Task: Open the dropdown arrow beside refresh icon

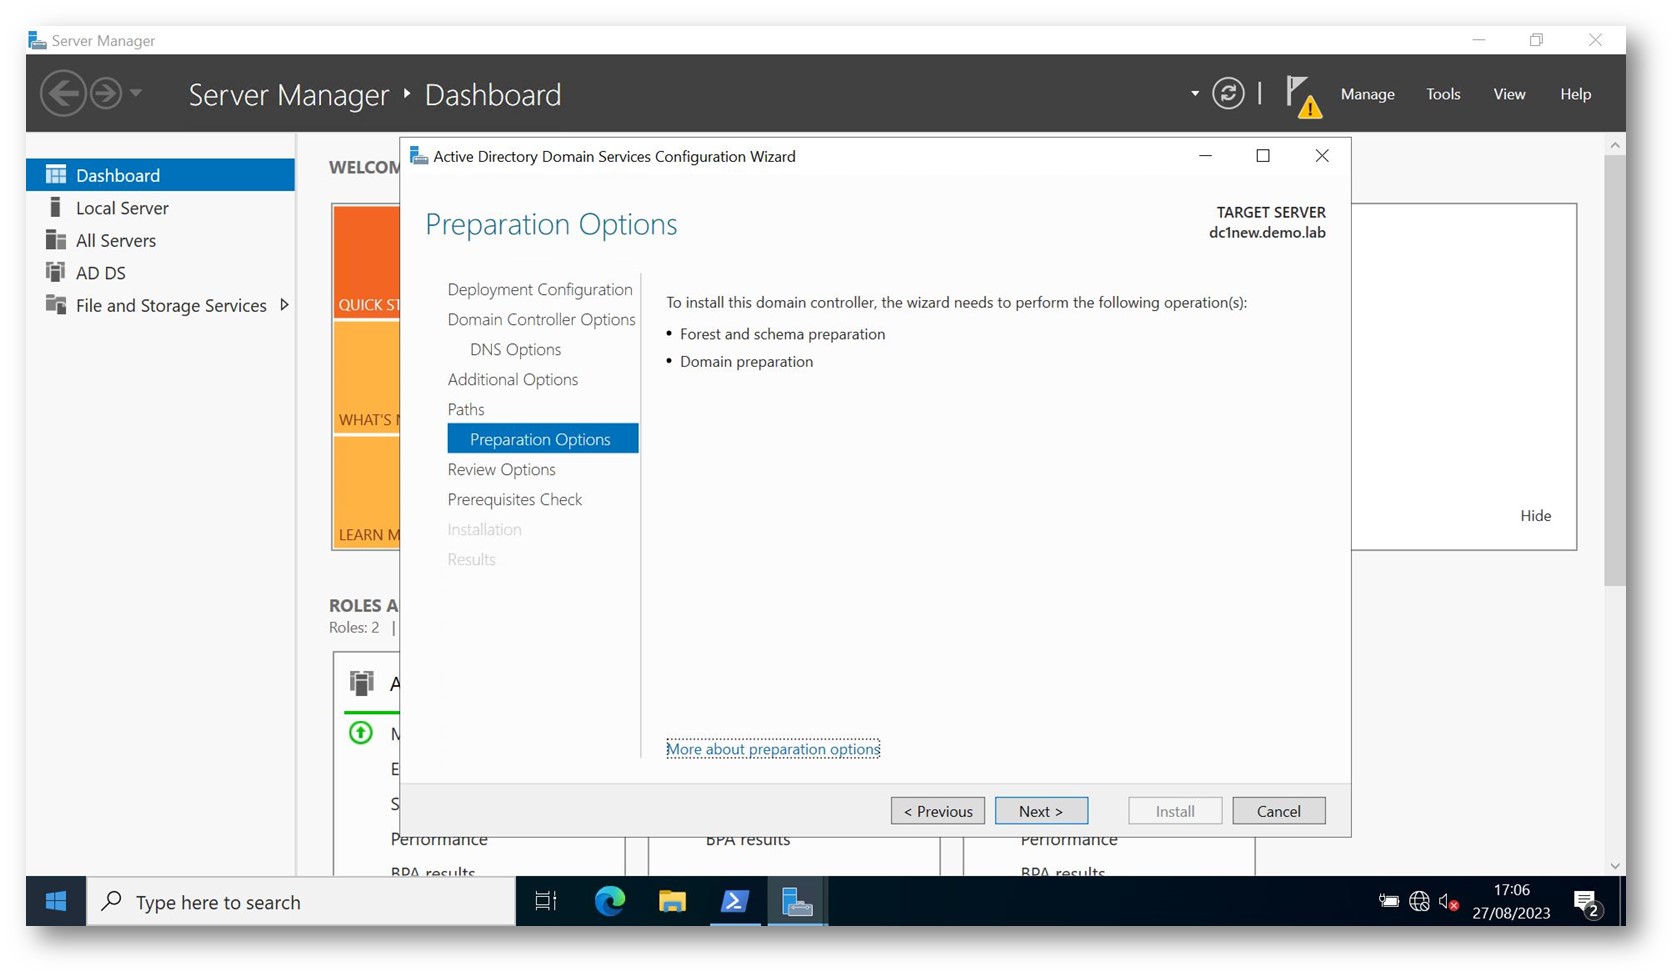Action: [x=1194, y=94]
